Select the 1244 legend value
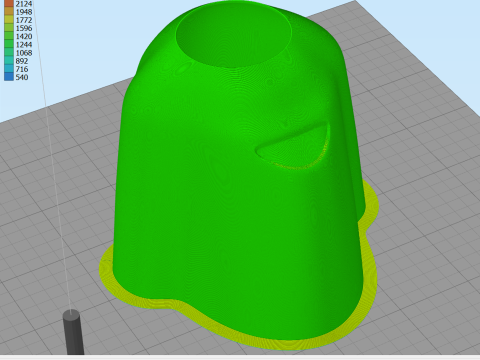 (x=24, y=44)
